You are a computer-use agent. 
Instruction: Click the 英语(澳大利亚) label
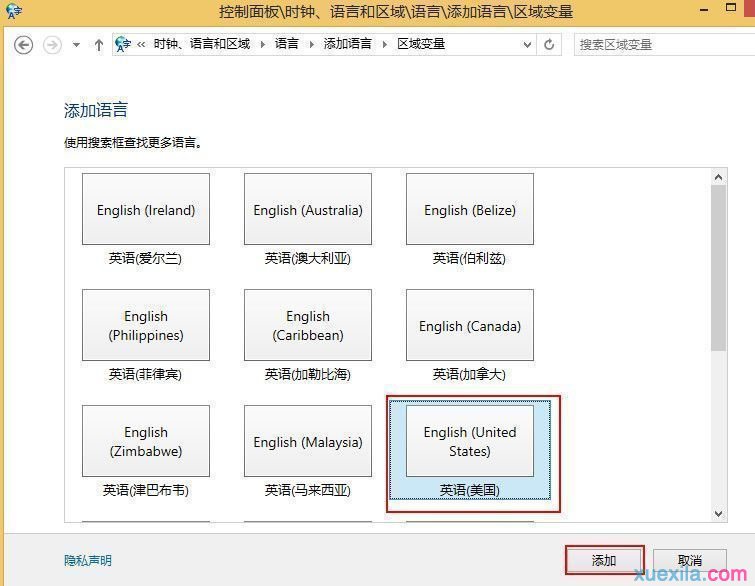click(x=308, y=259)
